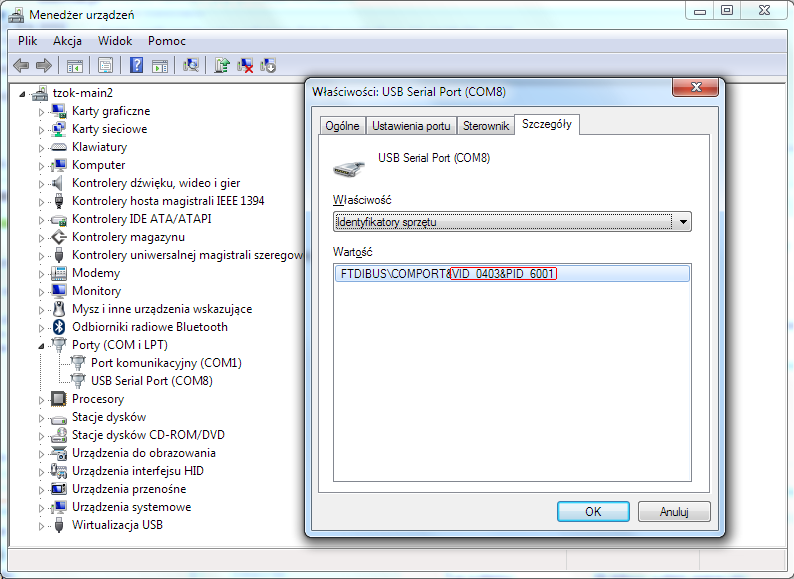Viewport: 794px width, 579px height.
Task: Maximize the Menedżer urządzeń window
Action: point(727,10)
